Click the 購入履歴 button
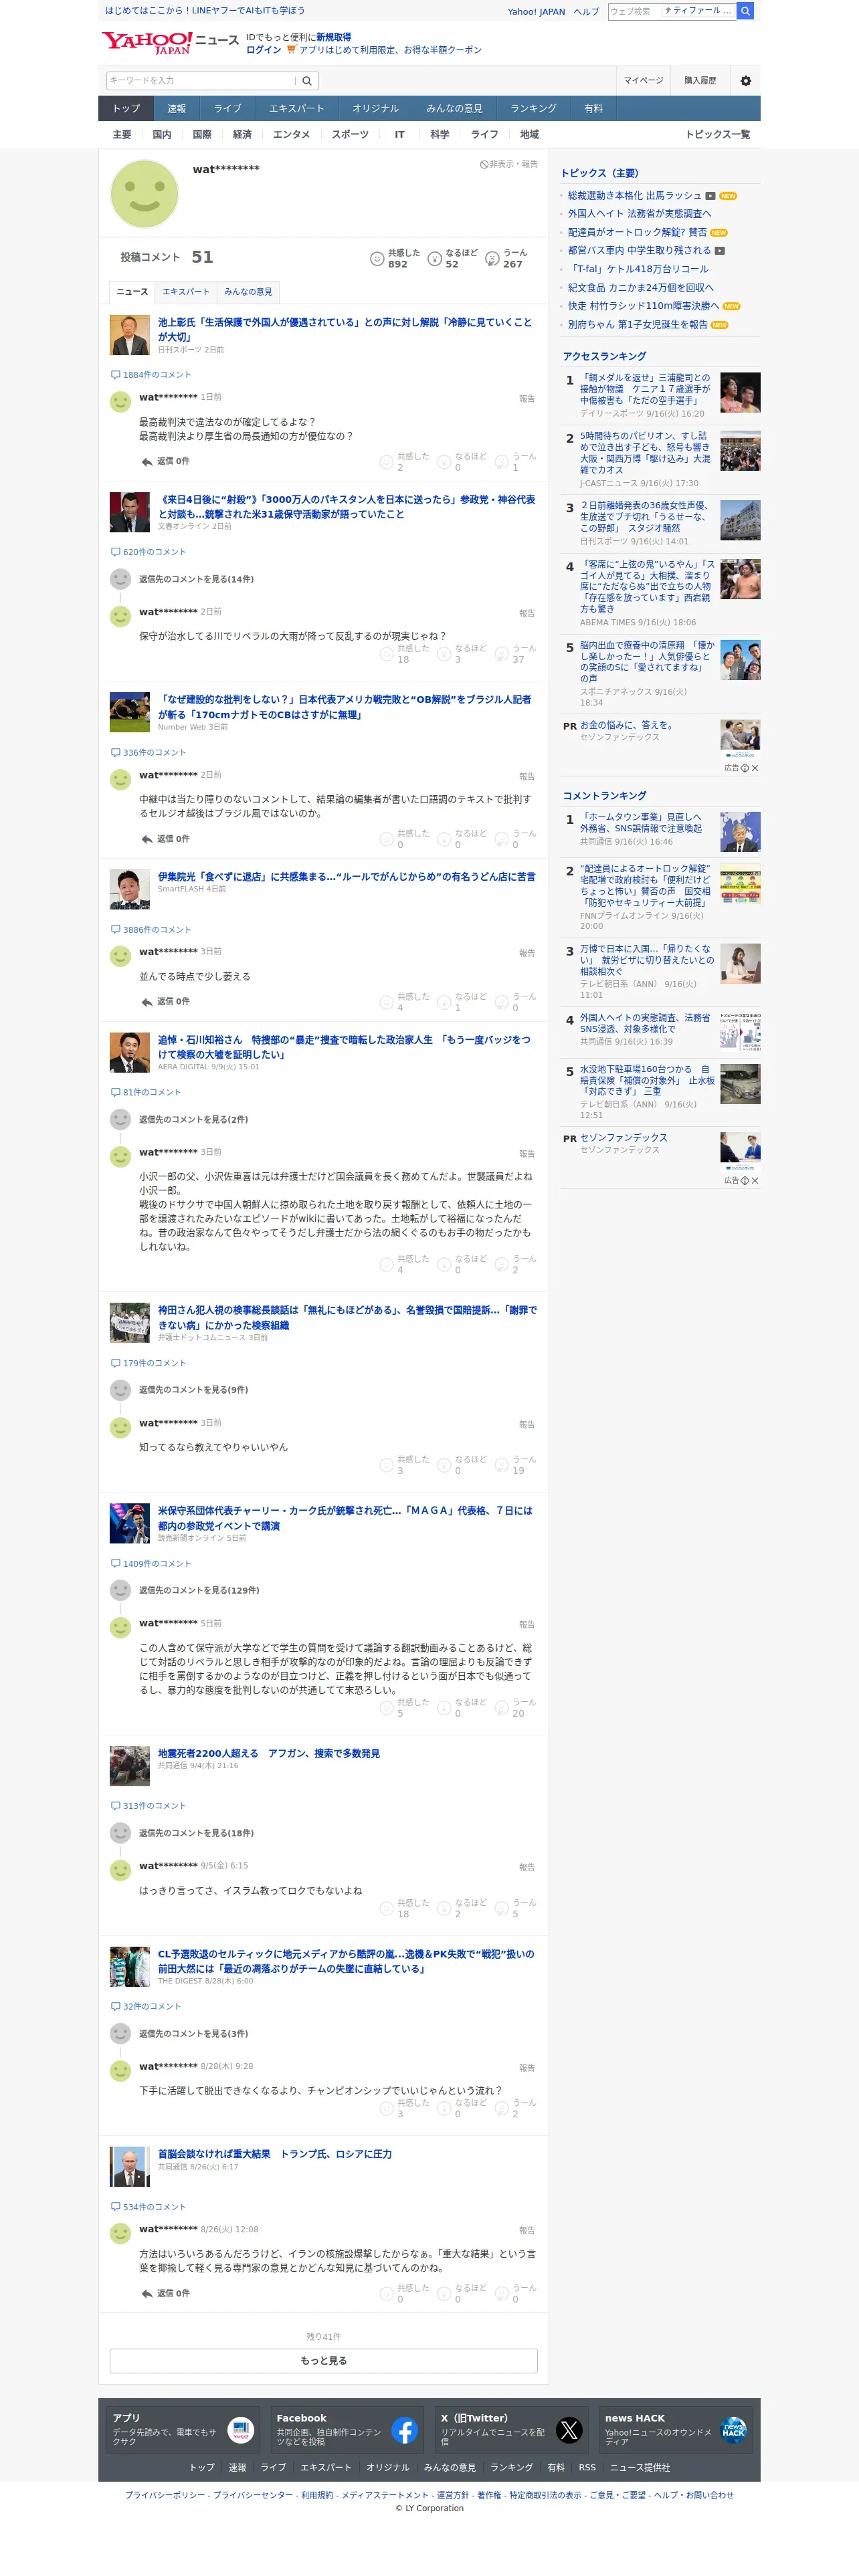This screenshot has height=2576, width=859. [700, 81]
